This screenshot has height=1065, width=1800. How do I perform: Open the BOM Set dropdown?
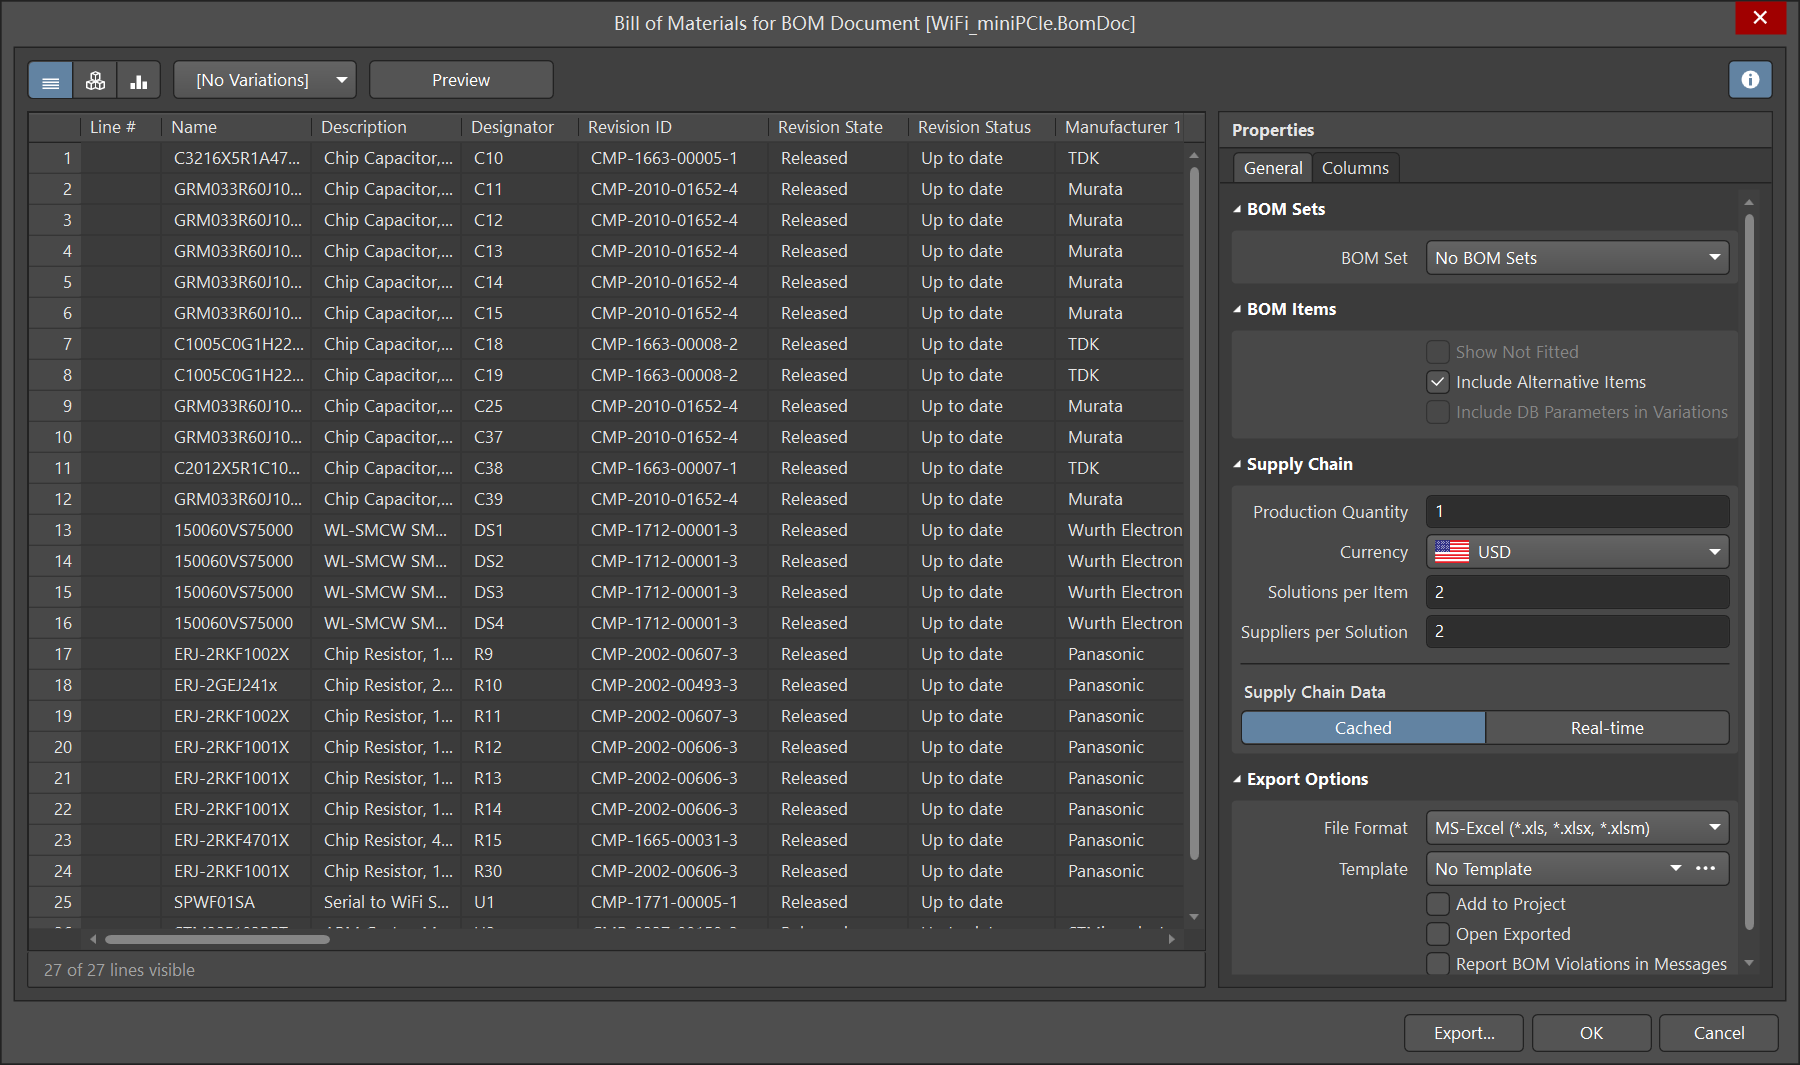pyautogui.click(x=1577, y=258)
